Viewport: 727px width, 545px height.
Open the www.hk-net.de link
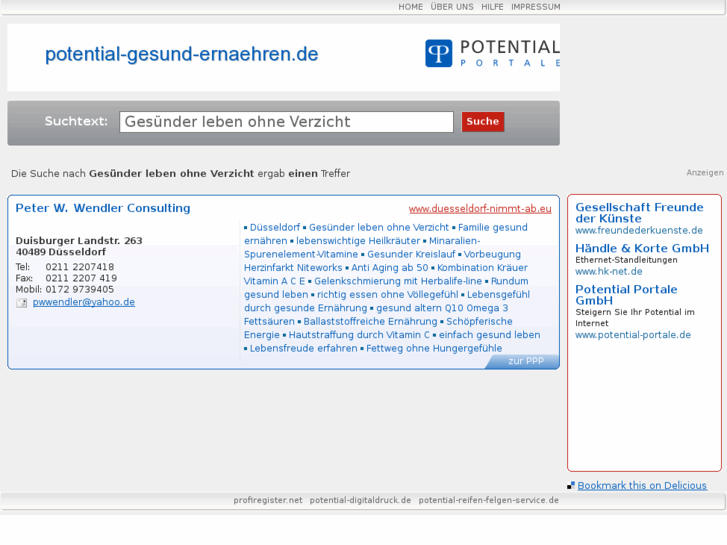tap(609, 271)
